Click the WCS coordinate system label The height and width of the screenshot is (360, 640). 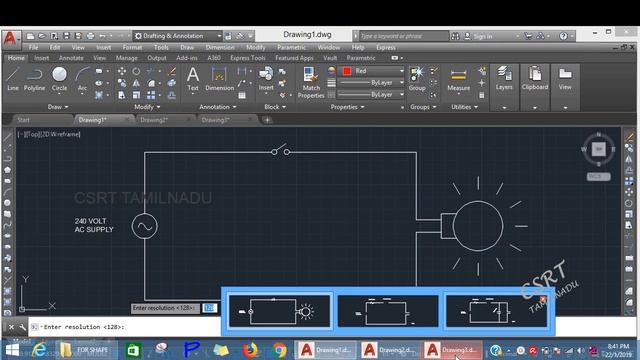[x=598, y=176]
